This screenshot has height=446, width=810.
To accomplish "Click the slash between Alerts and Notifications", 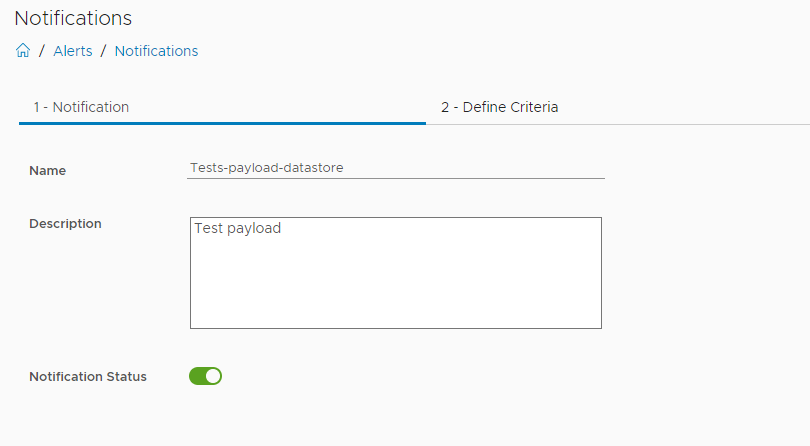I will click(104, 51).
